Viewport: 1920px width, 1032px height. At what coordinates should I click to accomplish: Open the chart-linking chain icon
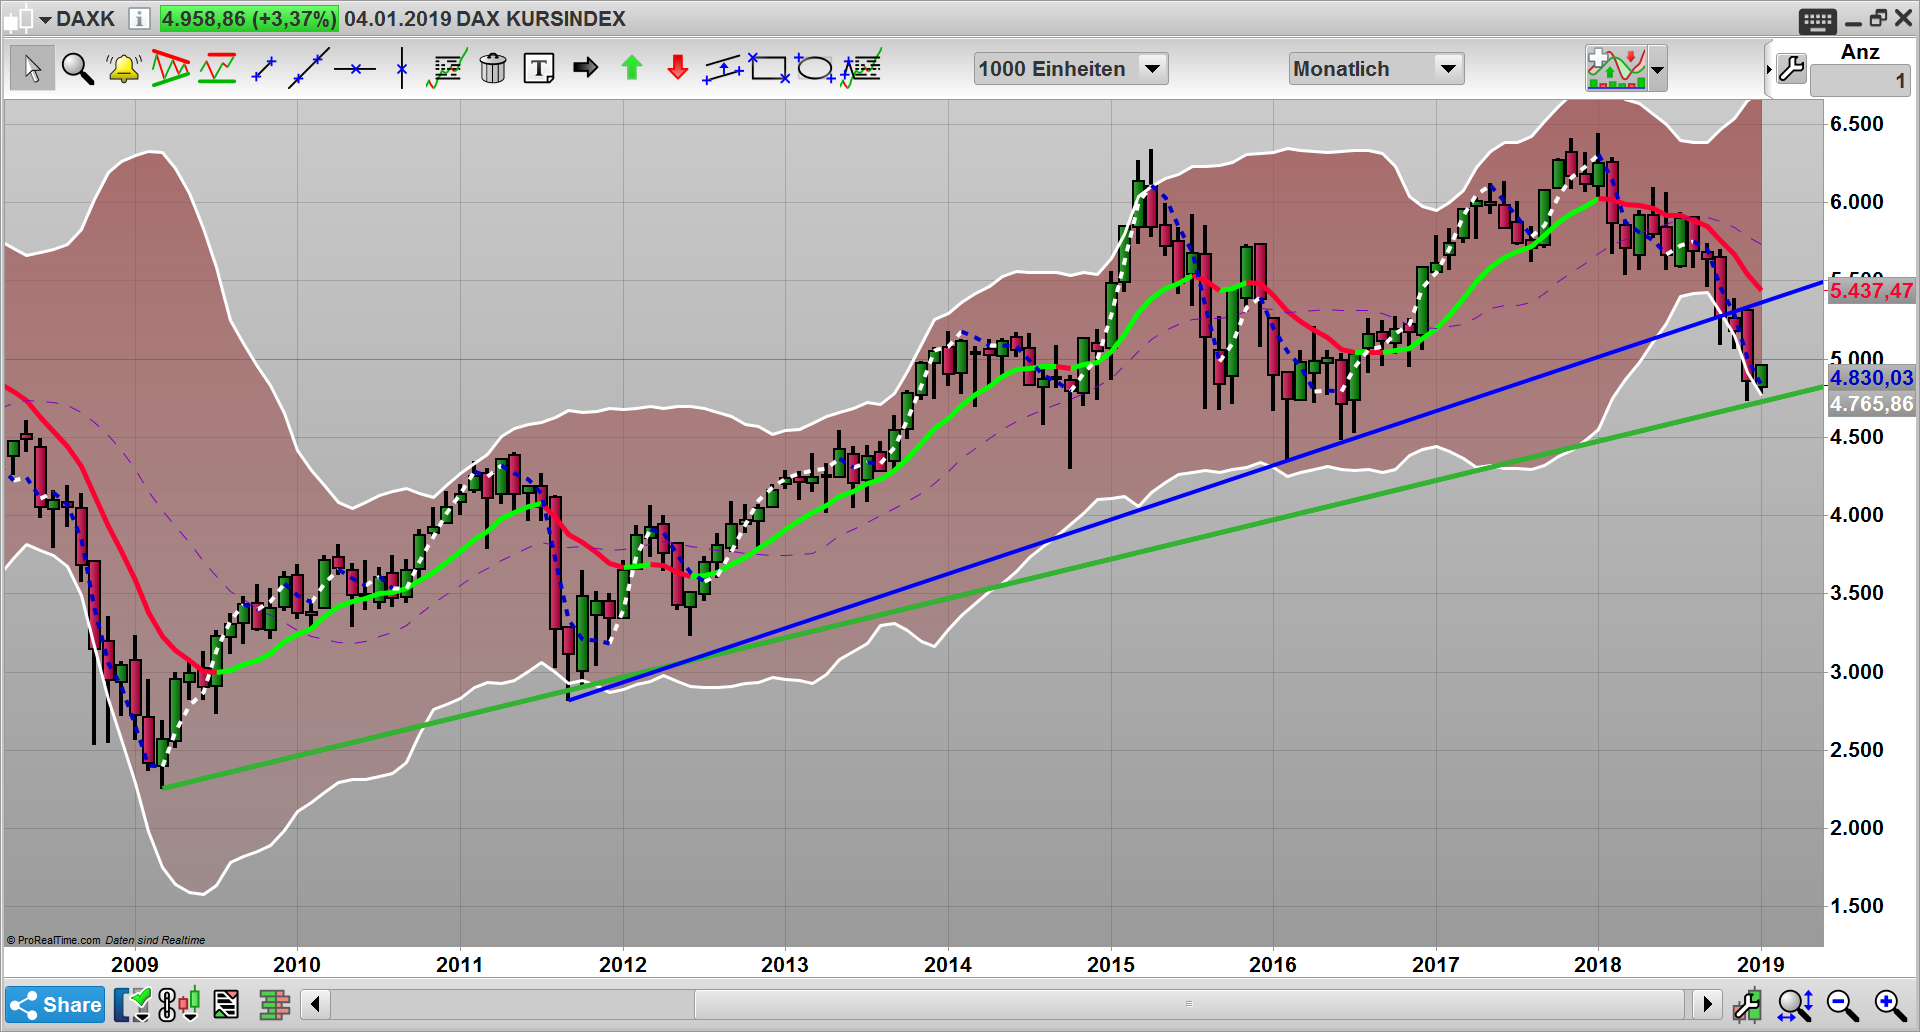(166, 1004)
